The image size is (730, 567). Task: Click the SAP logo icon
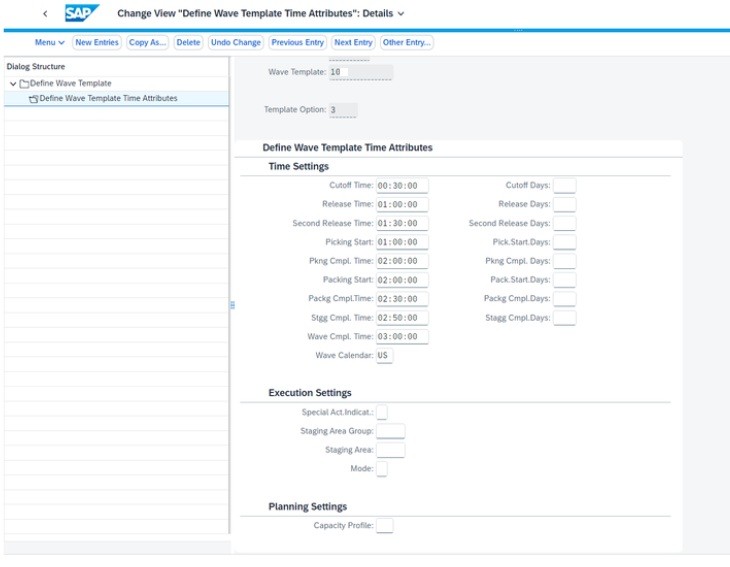82,14
